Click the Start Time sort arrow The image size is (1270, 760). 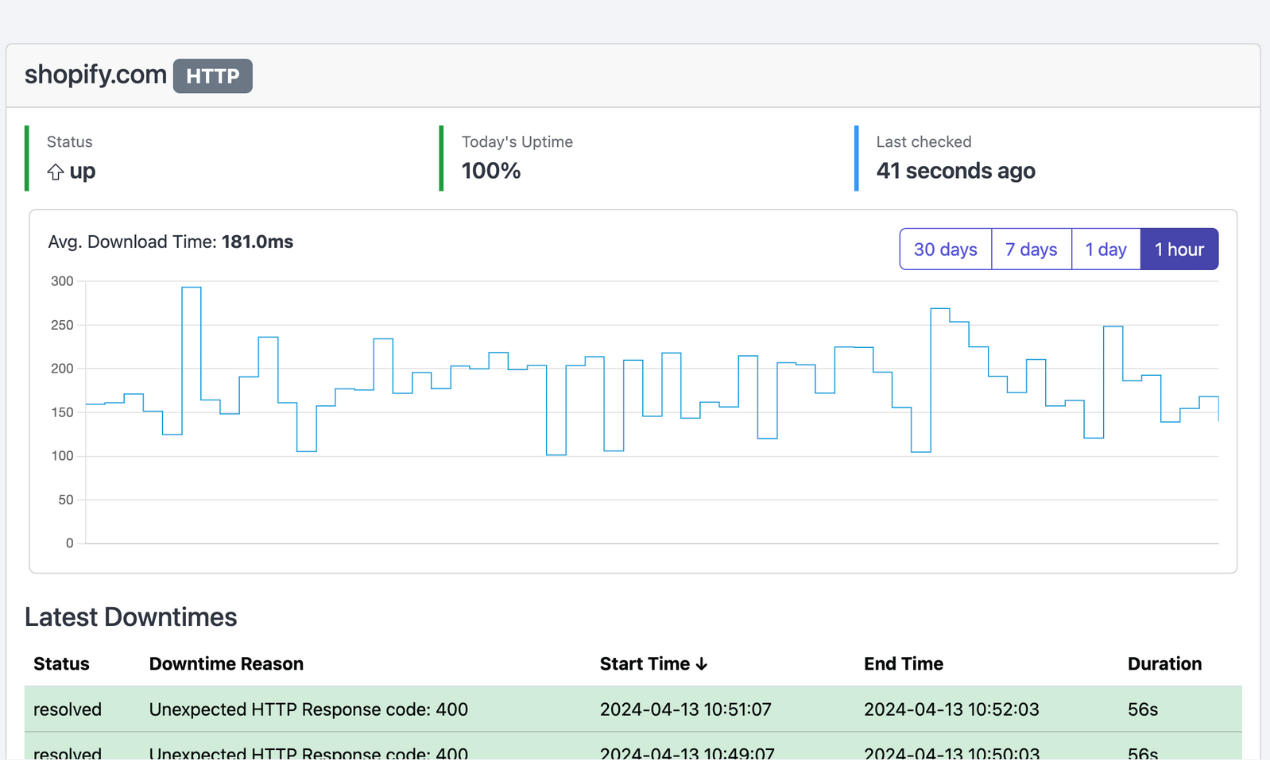[x=701, y=664]
